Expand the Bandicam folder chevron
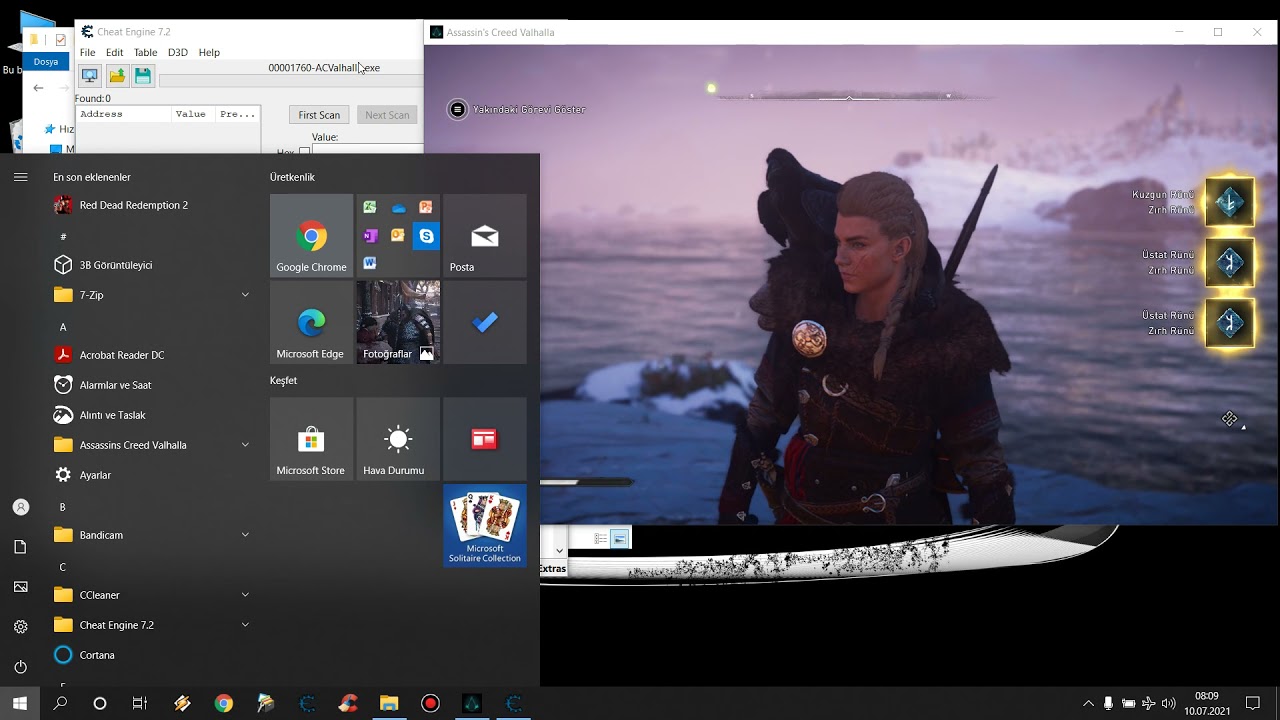This screenshot has height=720, width=1280. pyautogui.click(x=245, y=535)
